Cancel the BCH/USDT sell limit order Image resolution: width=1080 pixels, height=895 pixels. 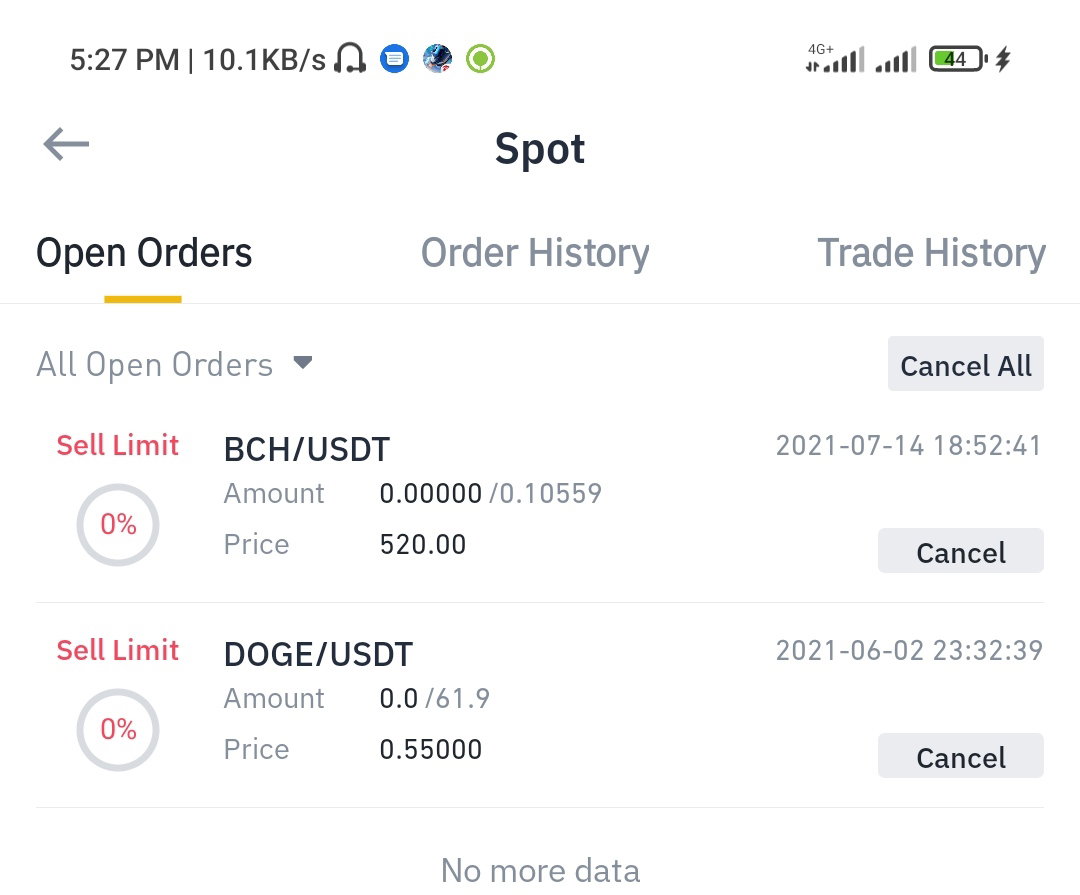click(961, 551)
